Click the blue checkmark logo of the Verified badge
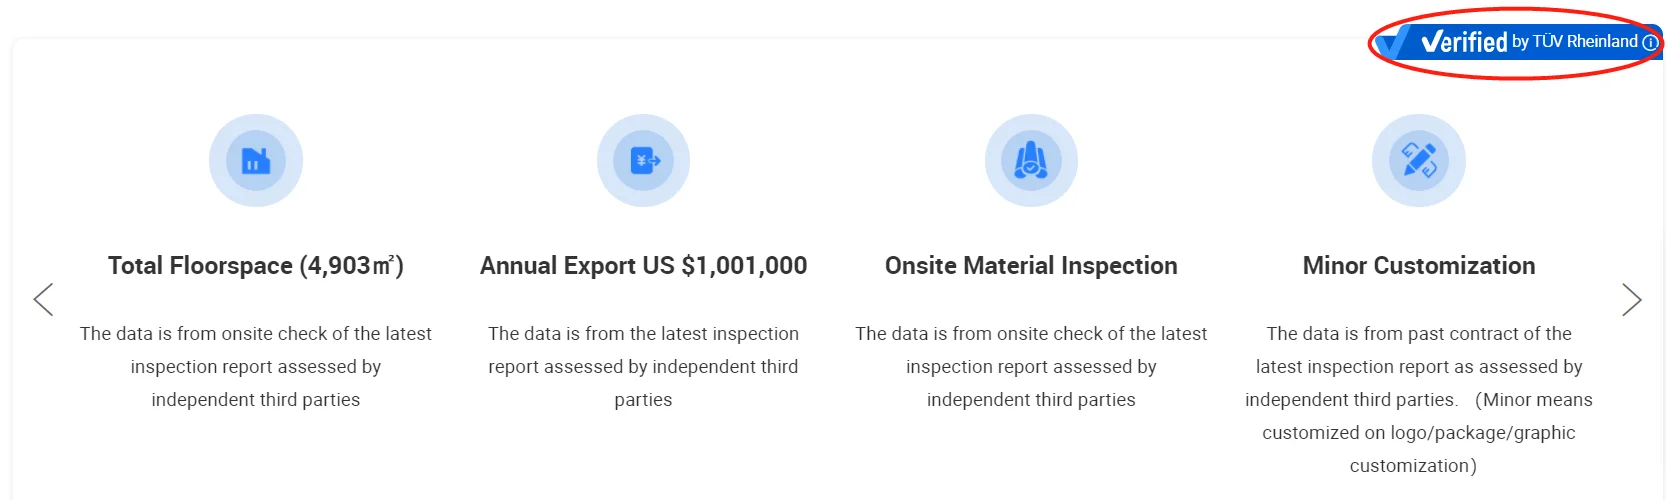Viewport: 1666px width, 500px height. [x=1393, y=42]
